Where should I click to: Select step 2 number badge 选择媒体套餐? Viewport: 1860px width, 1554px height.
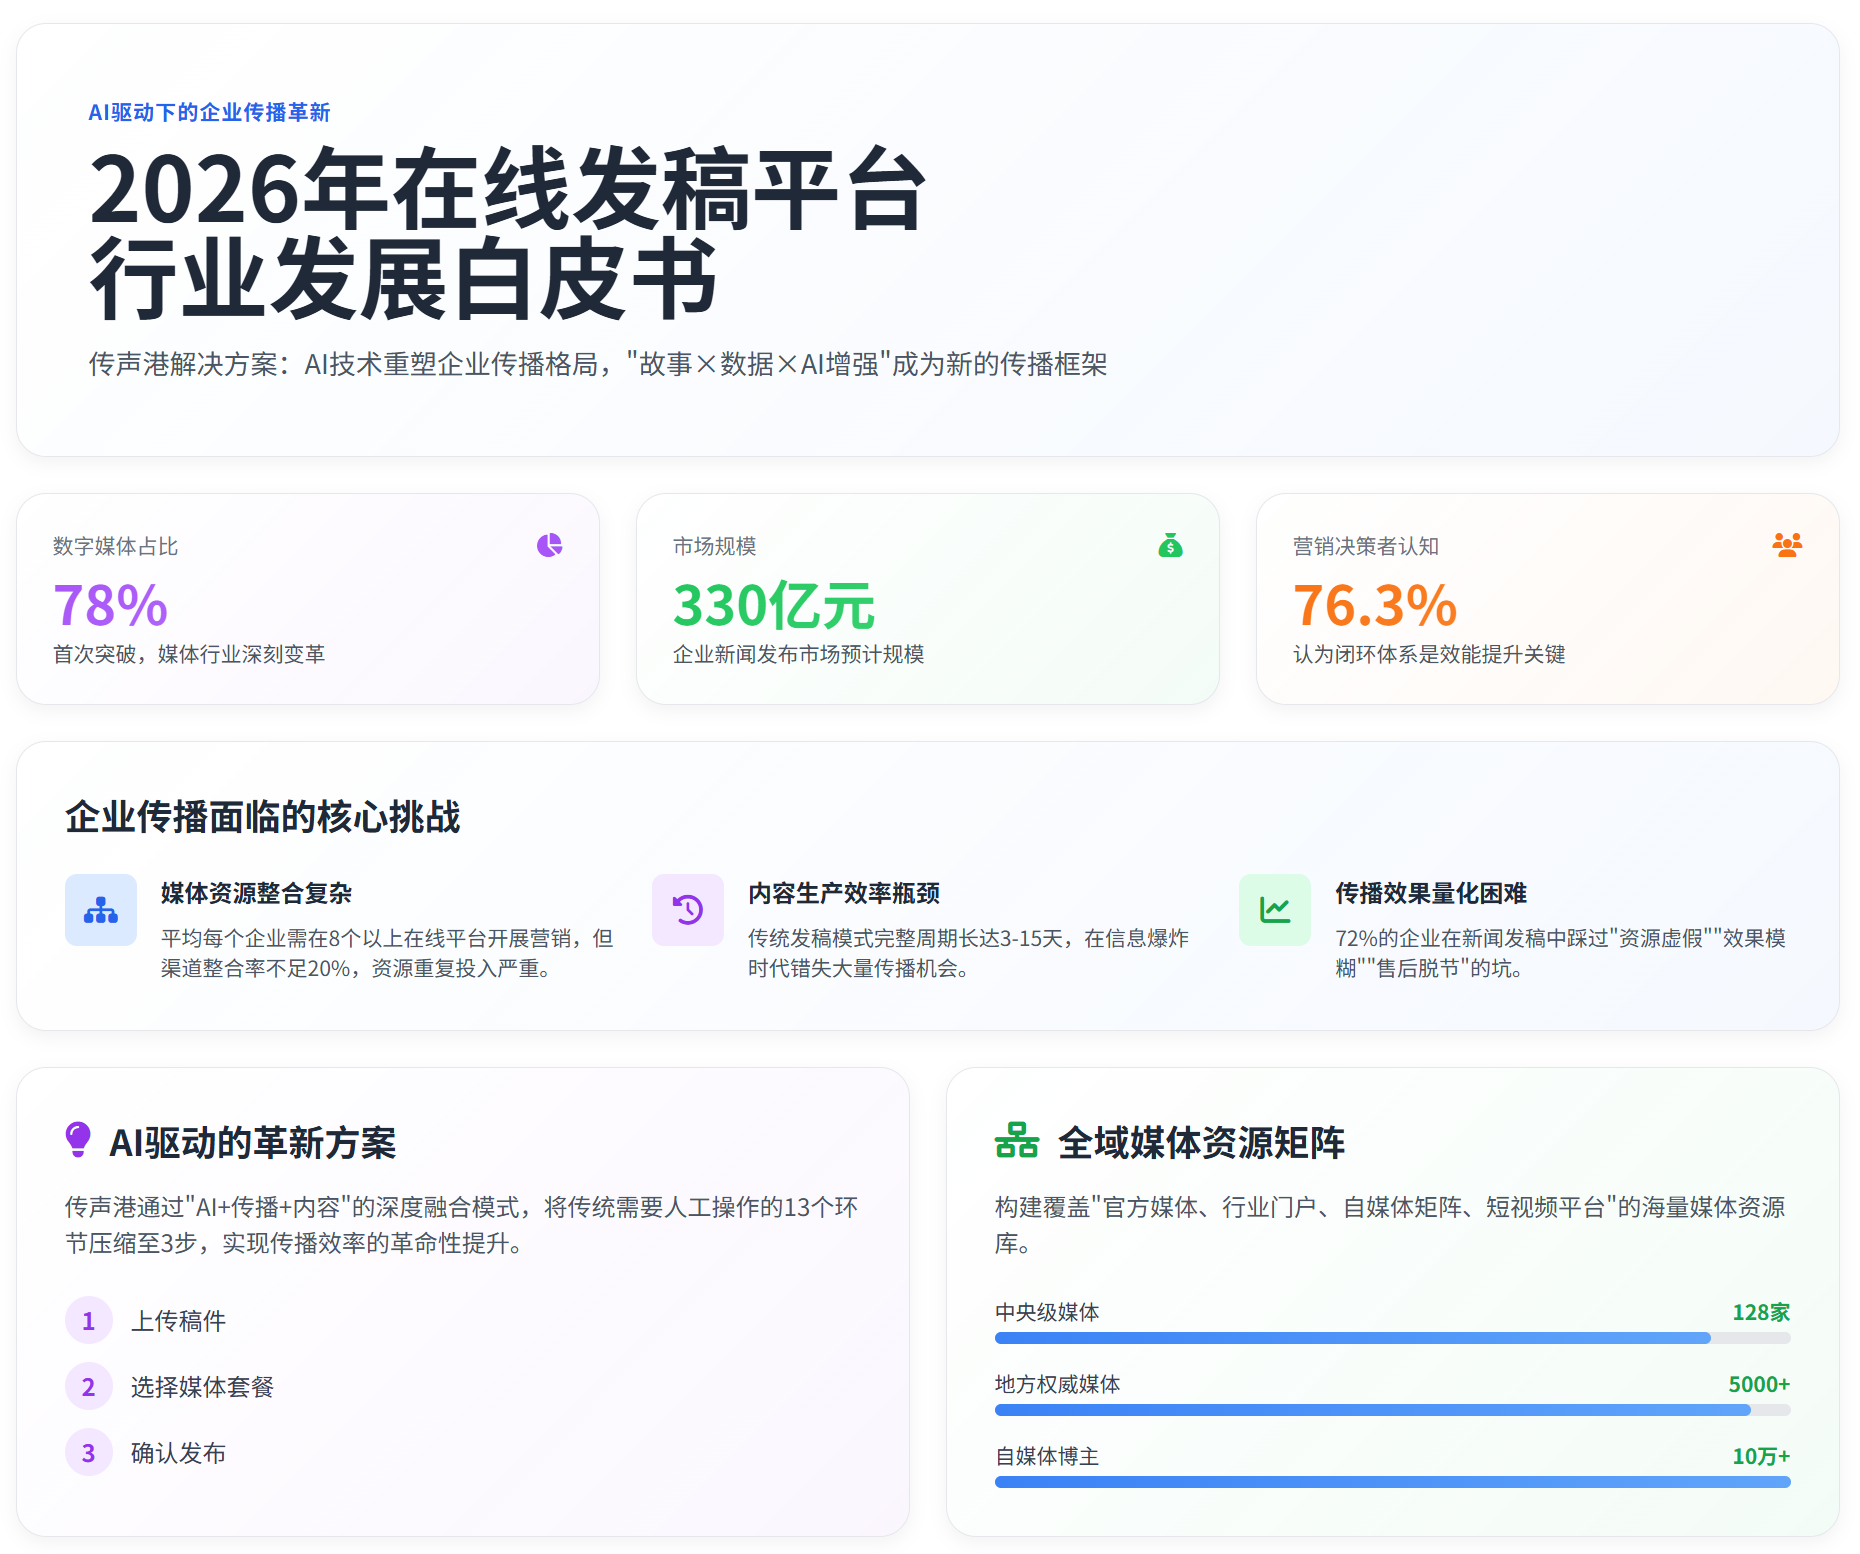(x=89, y=1387)
